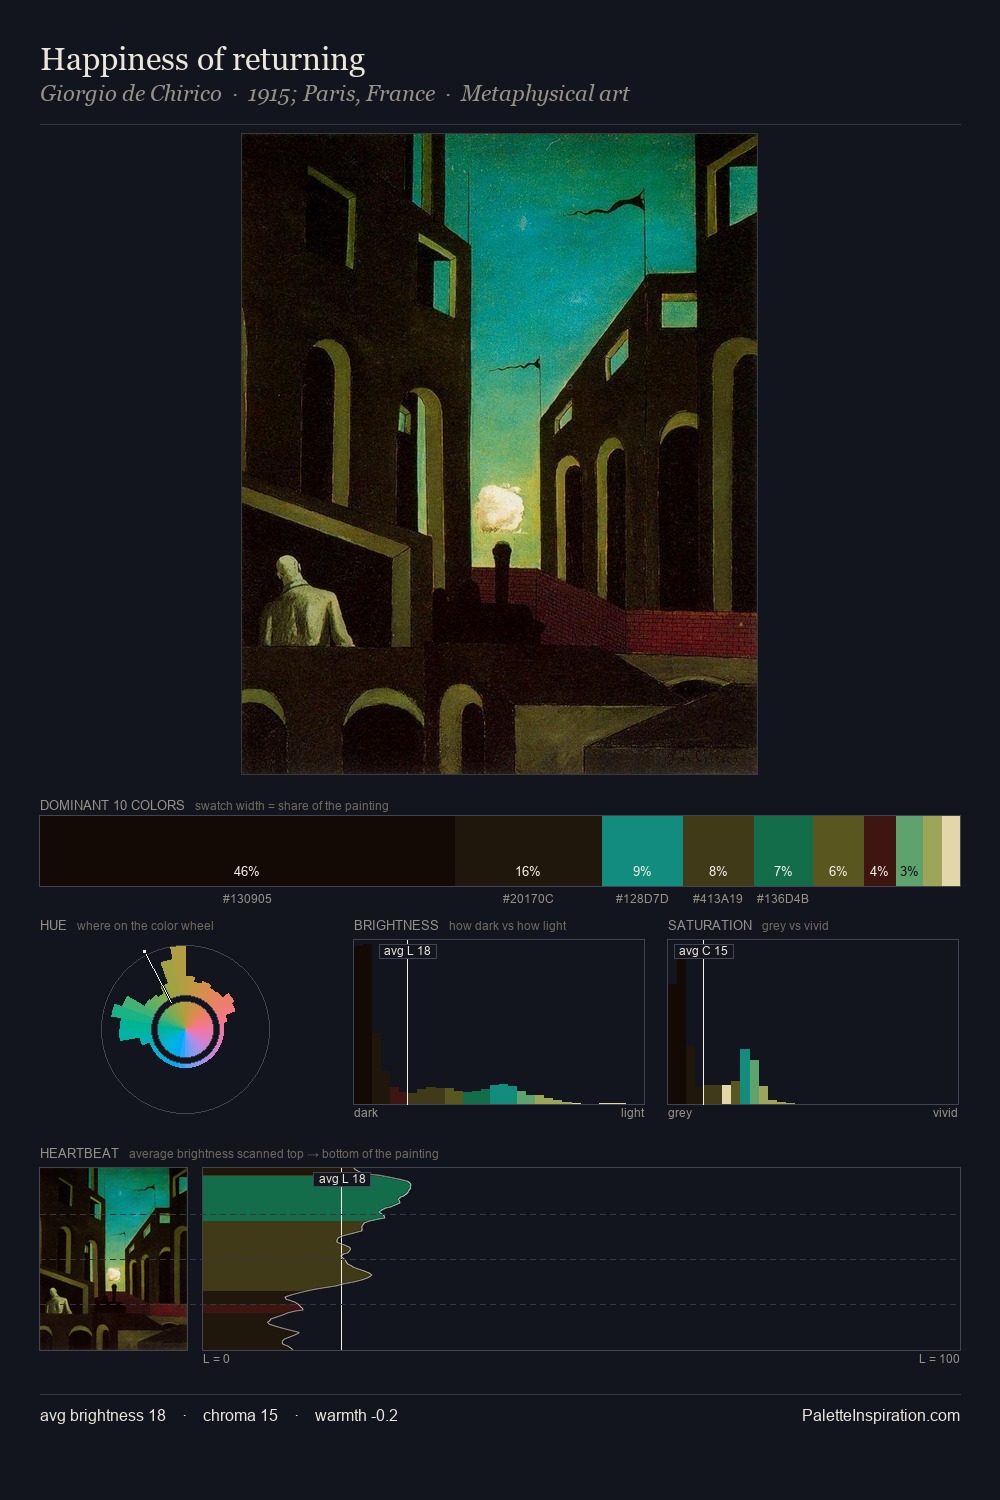Click the L = 100 axis label
The width and height of the screenshot is (1000, 1500).
pos(939,1359)
